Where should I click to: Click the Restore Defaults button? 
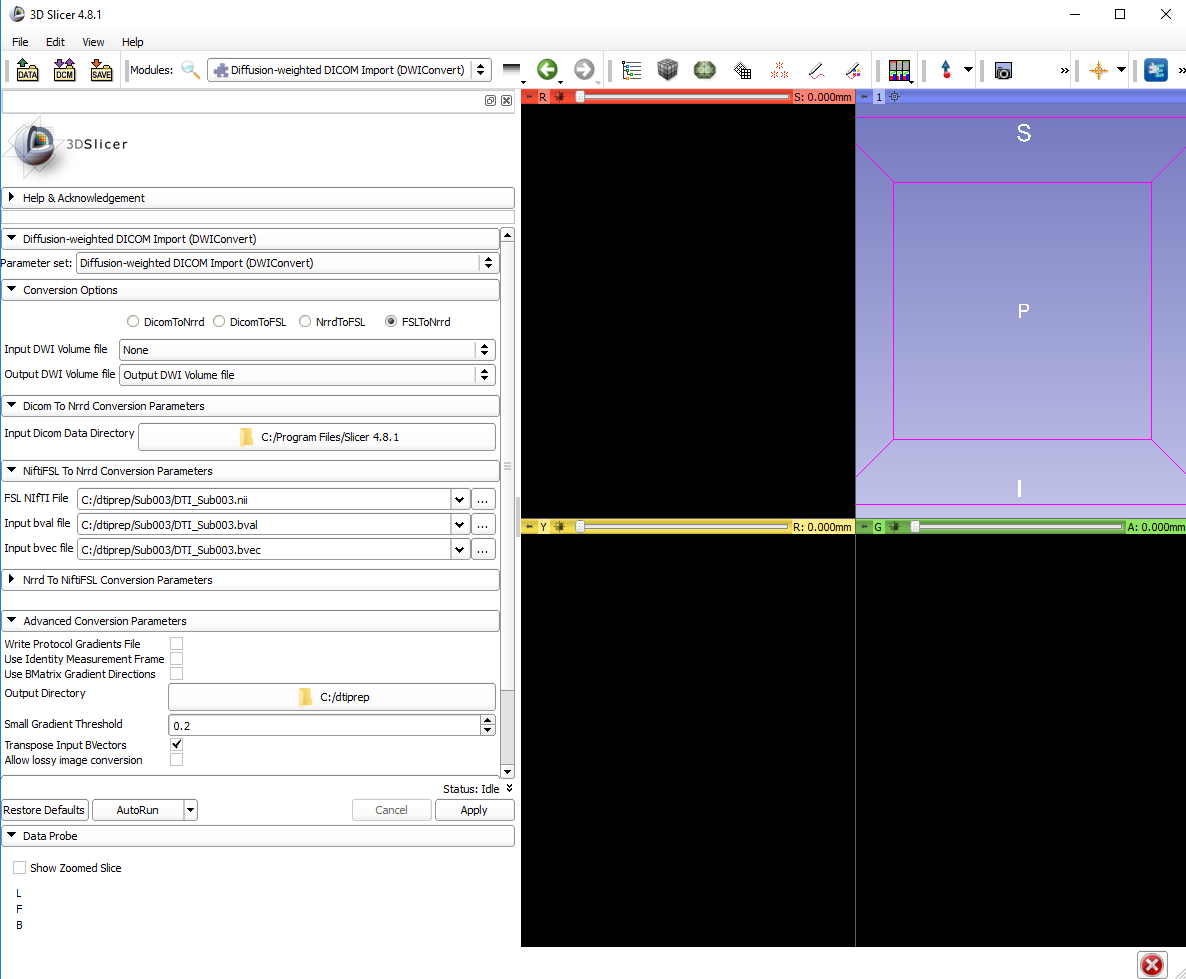pos(45,810)
